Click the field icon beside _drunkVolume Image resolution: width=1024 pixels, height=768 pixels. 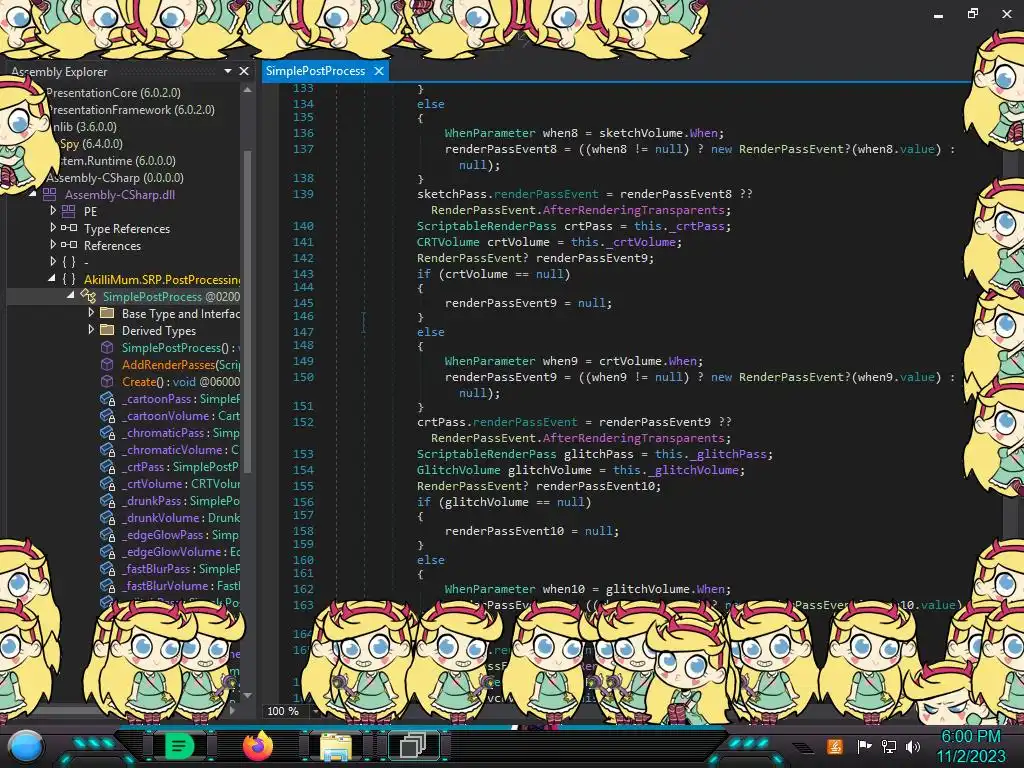107,517
